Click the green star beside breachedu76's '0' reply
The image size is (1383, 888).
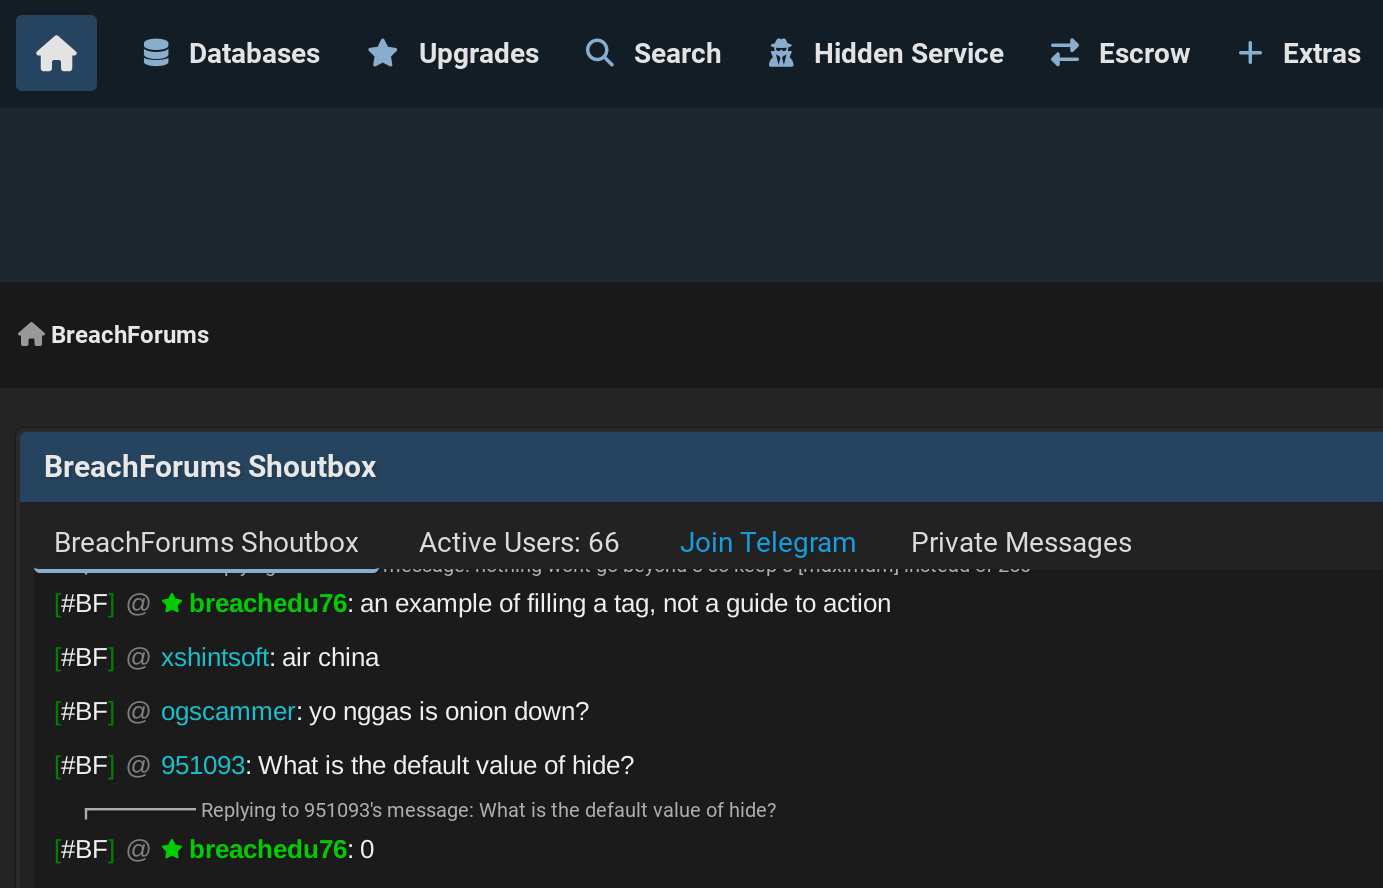(172, 849)
